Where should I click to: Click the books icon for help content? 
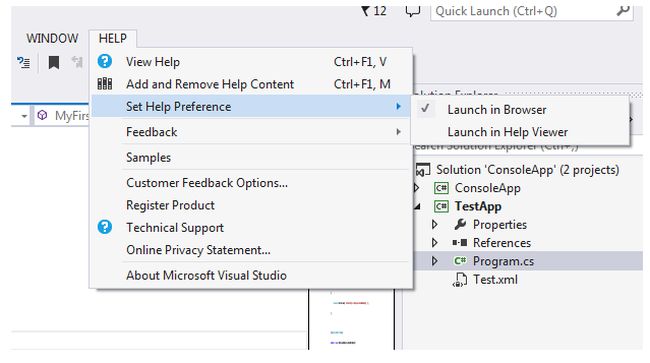tap(104, 84)
